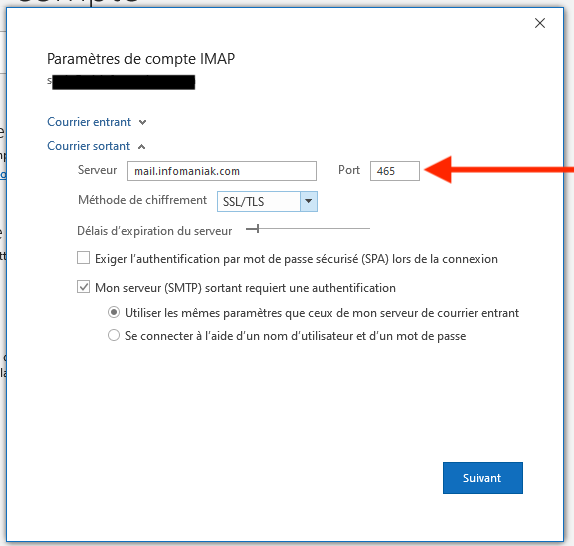Select the Courrier sortant section heading
Screen dimensions: 574x546
click(89, 146)
